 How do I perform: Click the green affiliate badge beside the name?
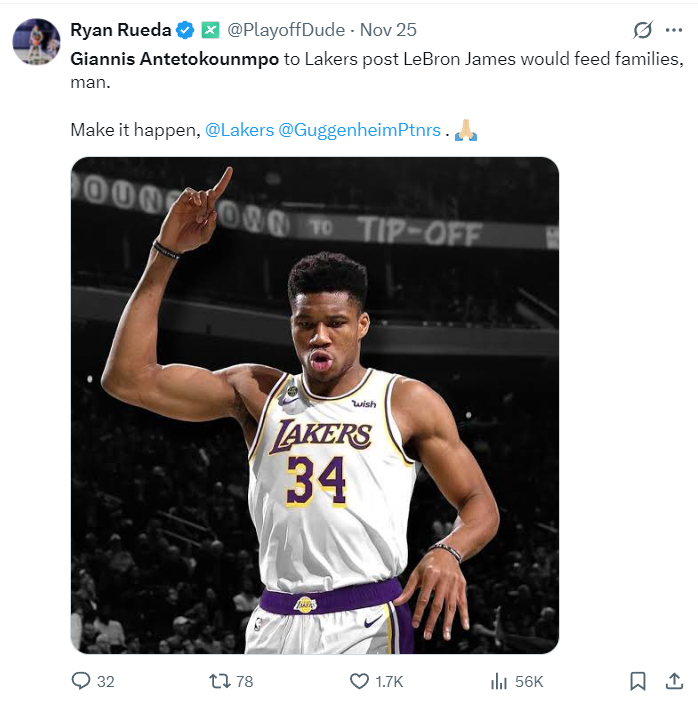pos(210,30)
